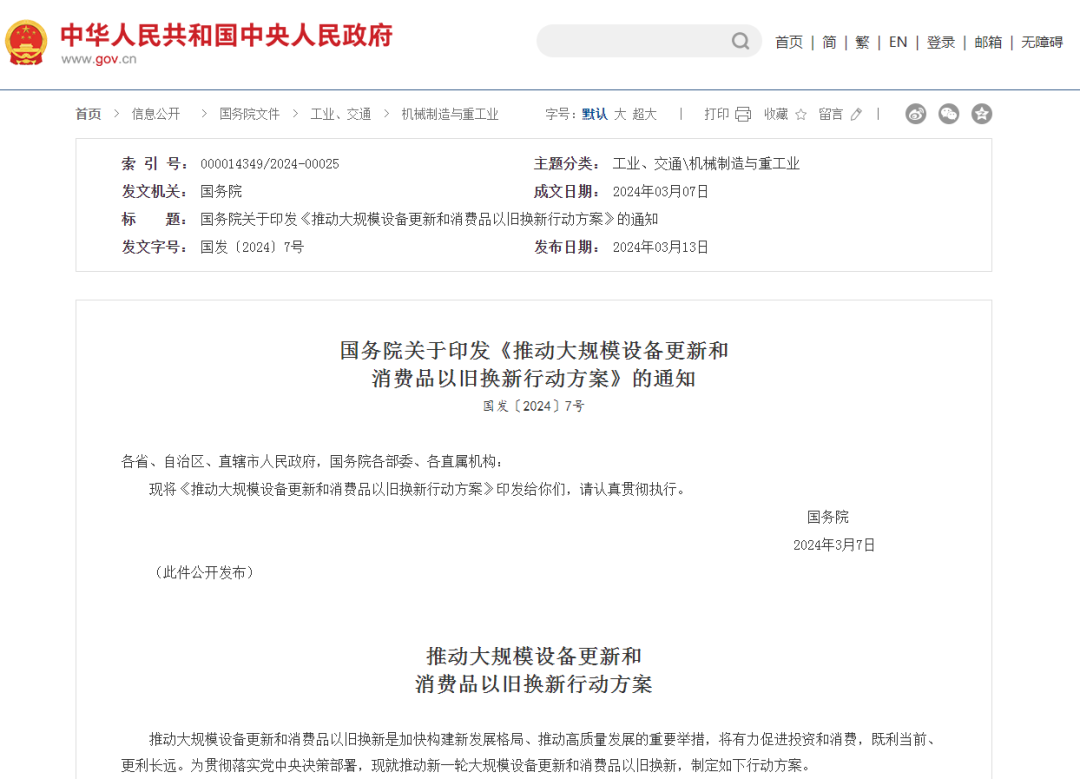Go to 国务院文件 breadcrumb
This screenshot has width=1080, height=779.
(249, 114)
